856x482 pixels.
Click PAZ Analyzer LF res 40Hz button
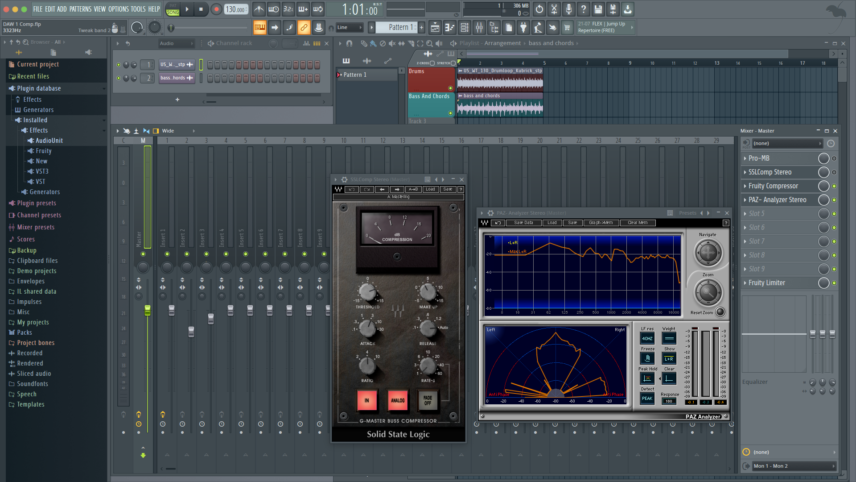[x=647, y=338]
